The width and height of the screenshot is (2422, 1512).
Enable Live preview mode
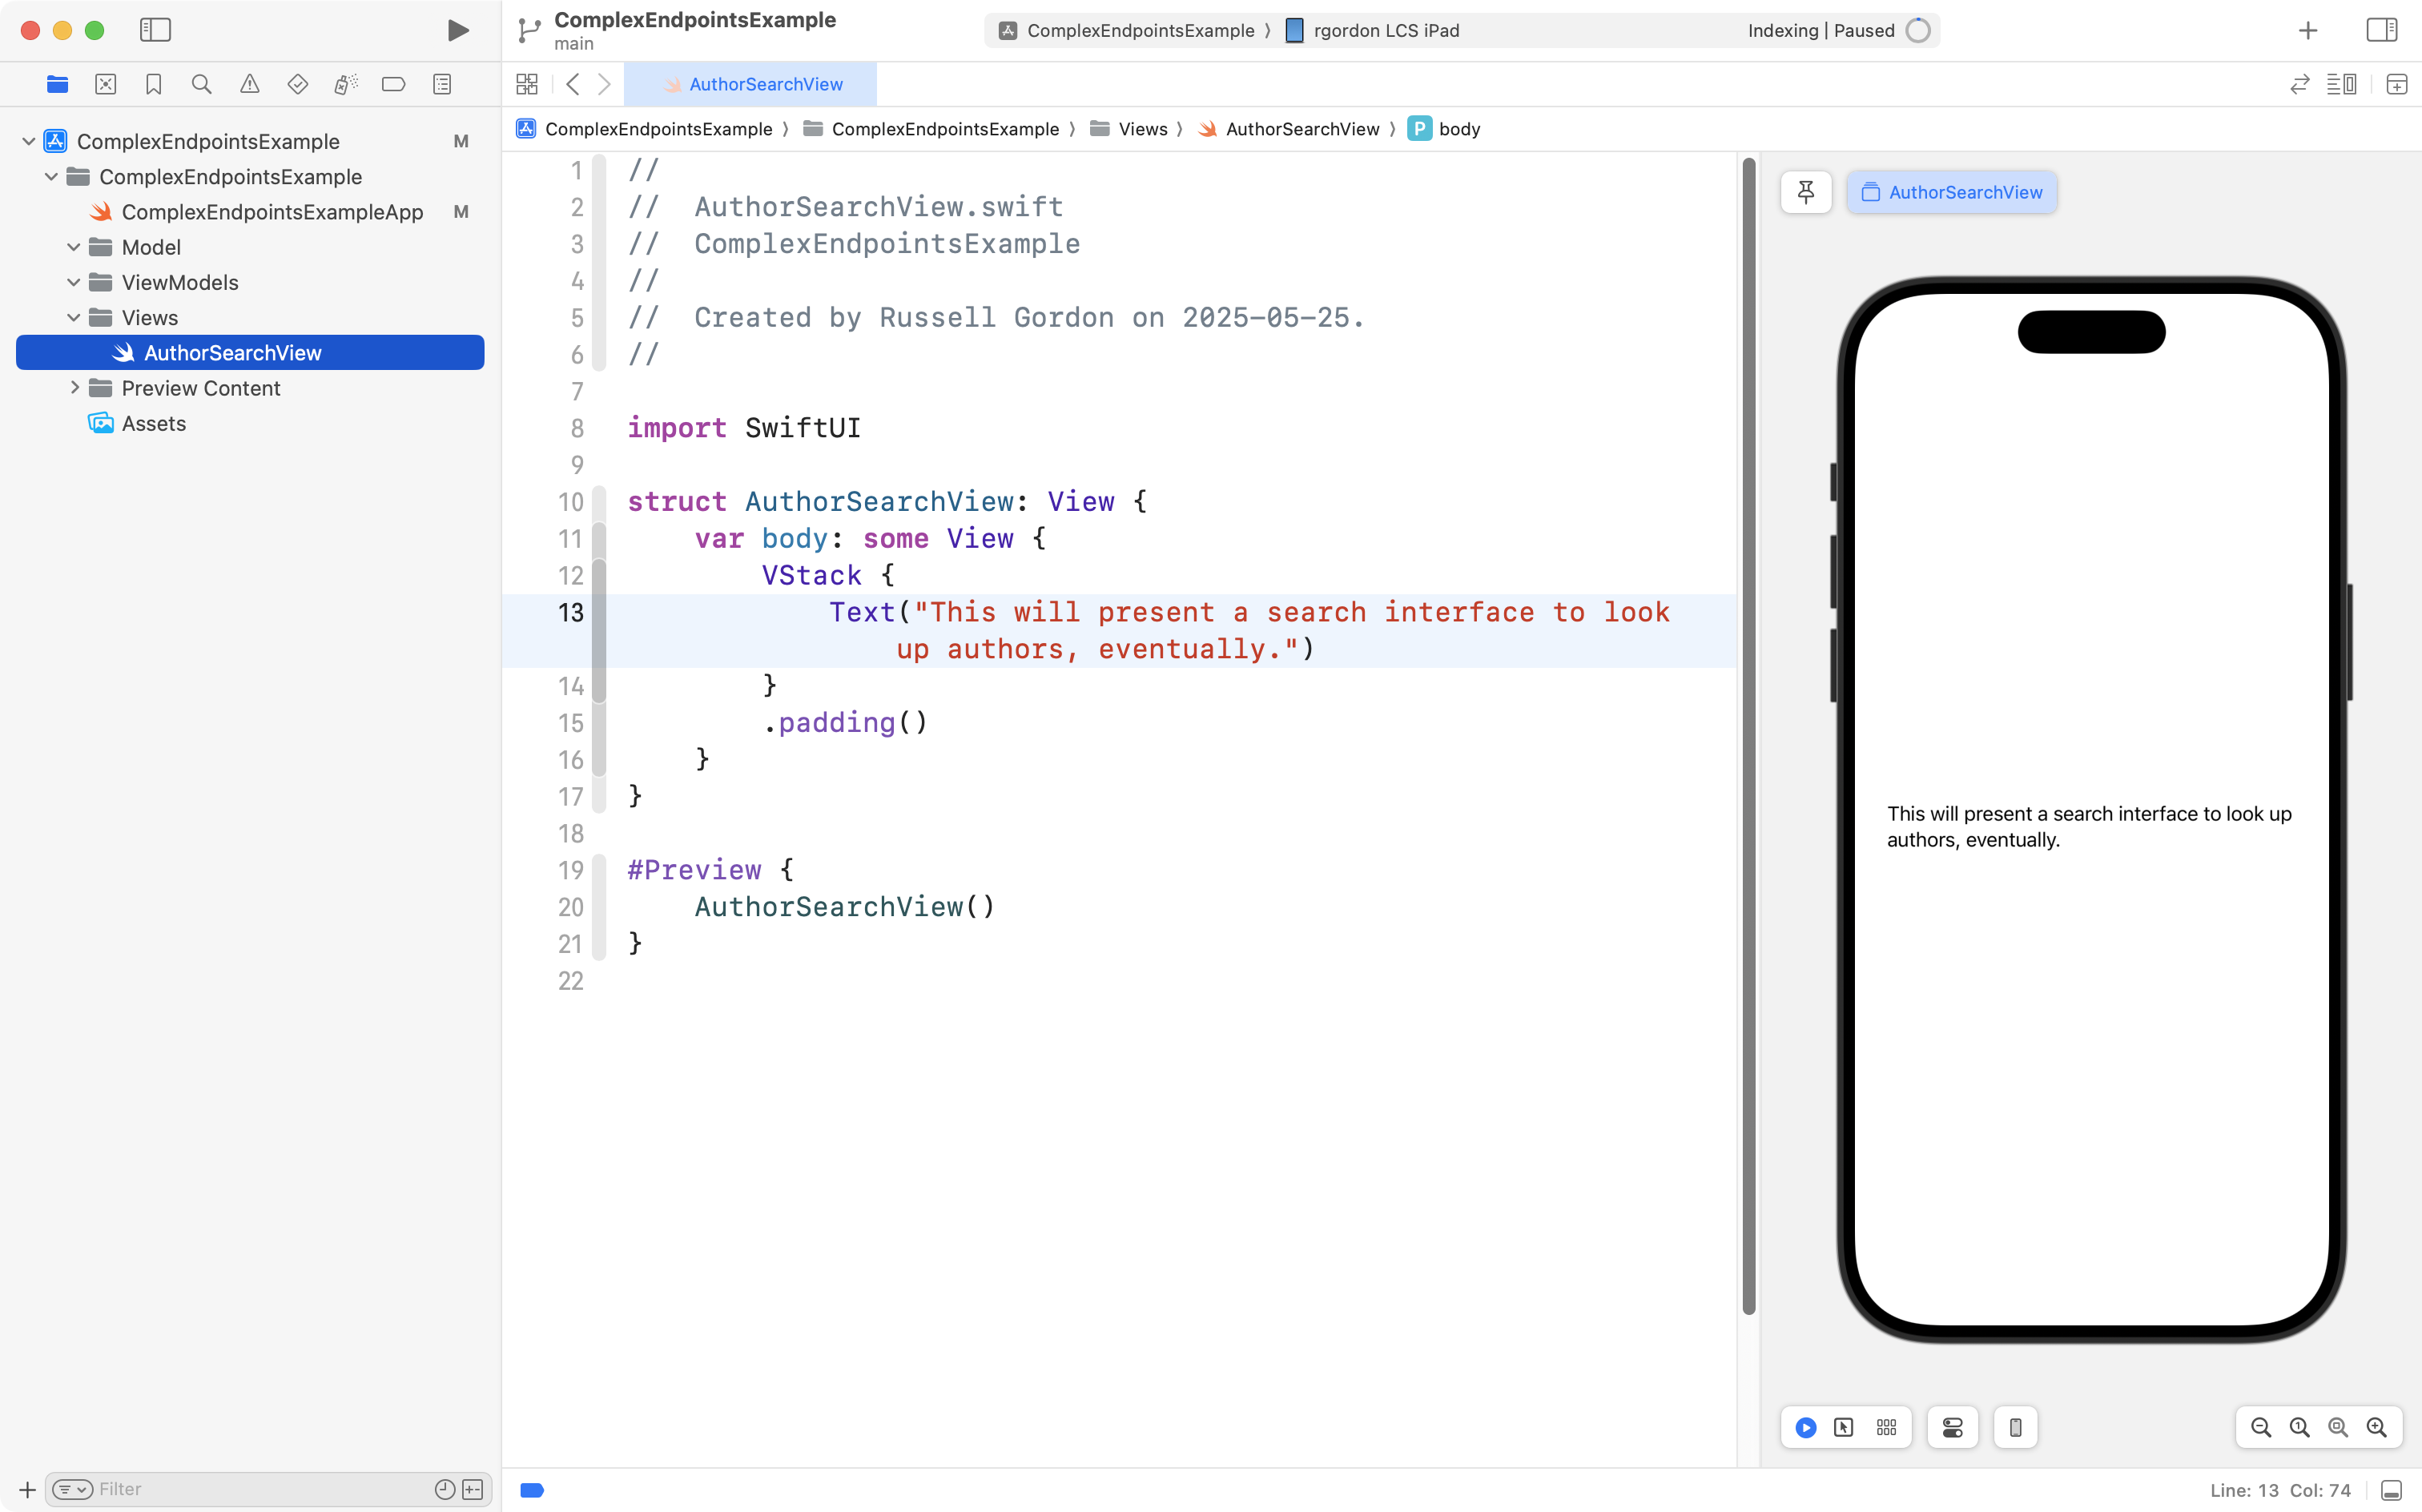coord(1805,1427)
